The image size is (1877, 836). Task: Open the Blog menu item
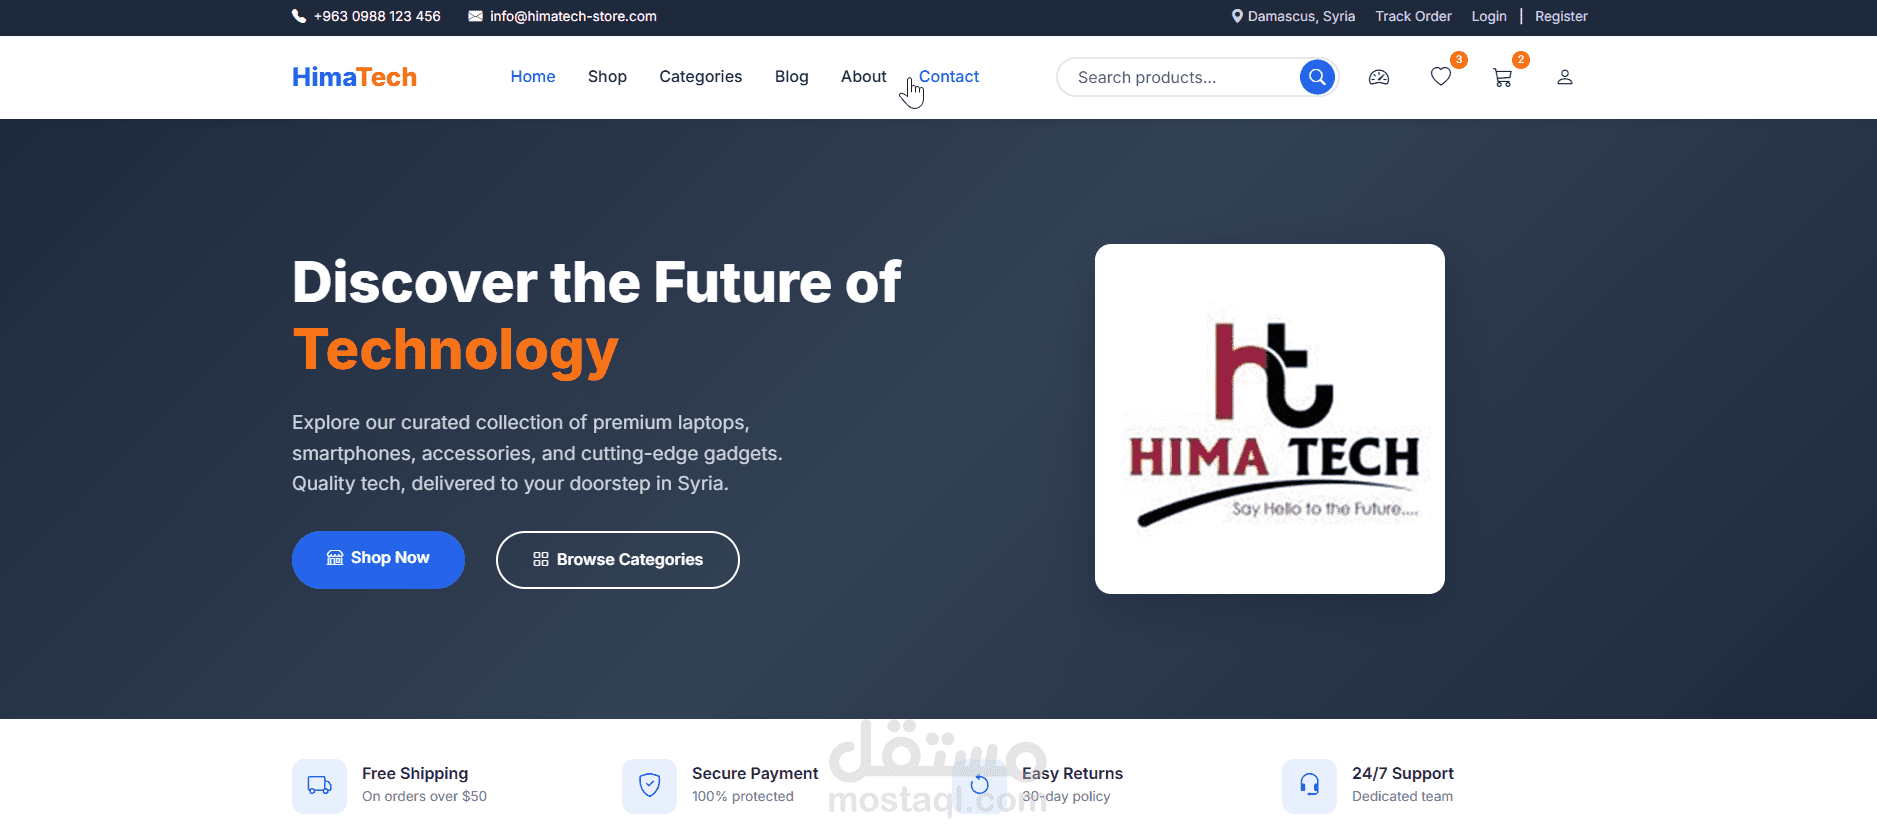pyautogui.click(x=792, y=77)
